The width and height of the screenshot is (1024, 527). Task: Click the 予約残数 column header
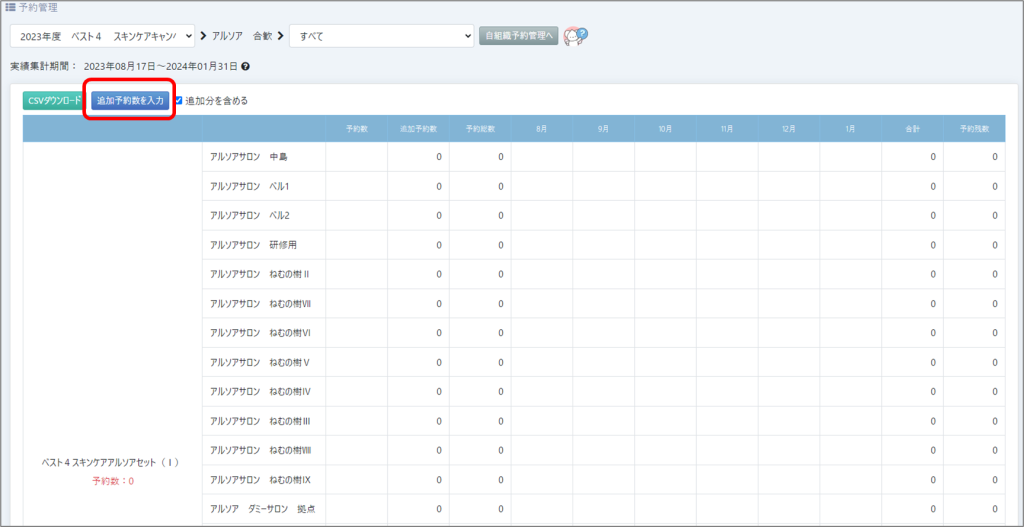click(974, 129)
